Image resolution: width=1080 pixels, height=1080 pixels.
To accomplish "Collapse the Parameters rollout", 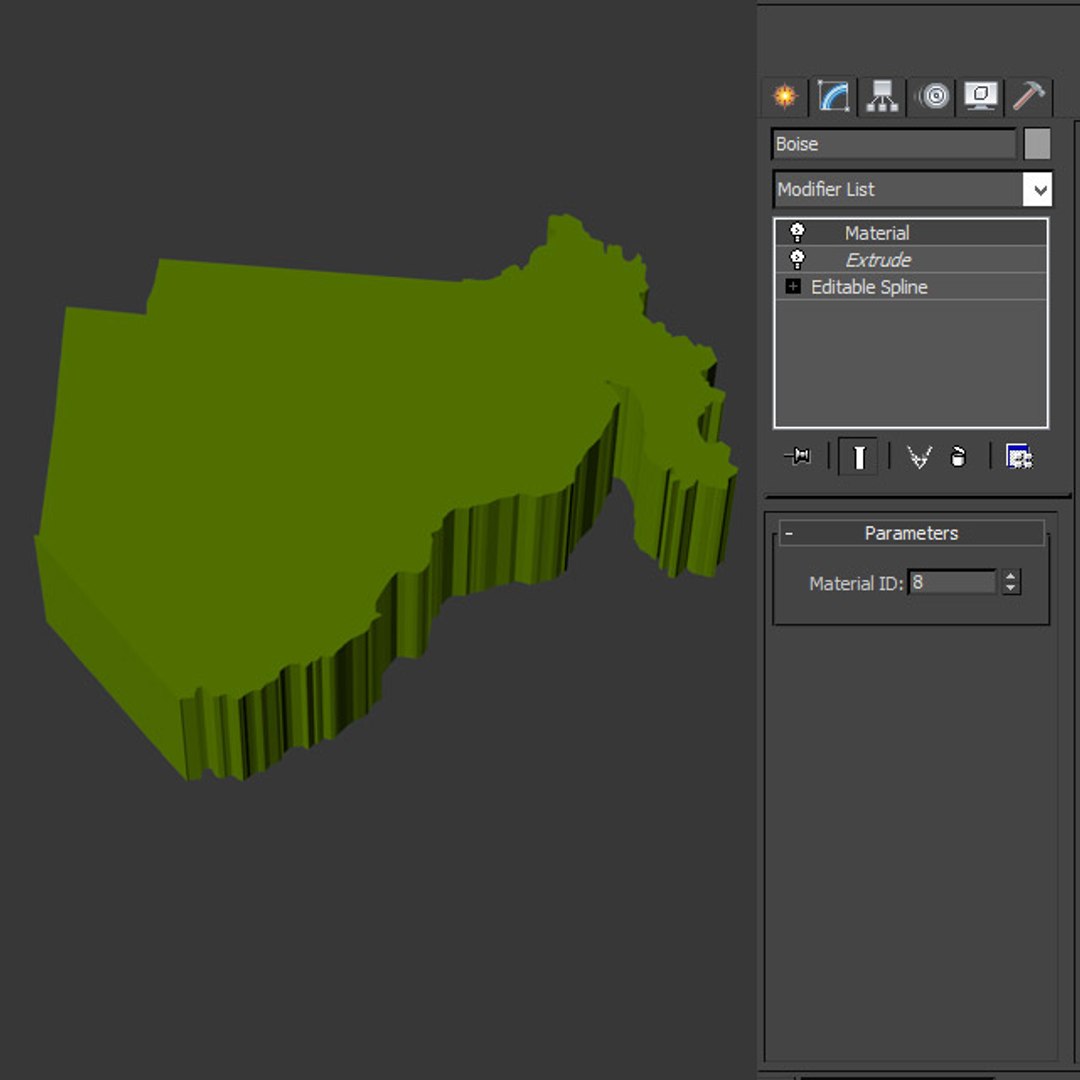I will [911, 533].
